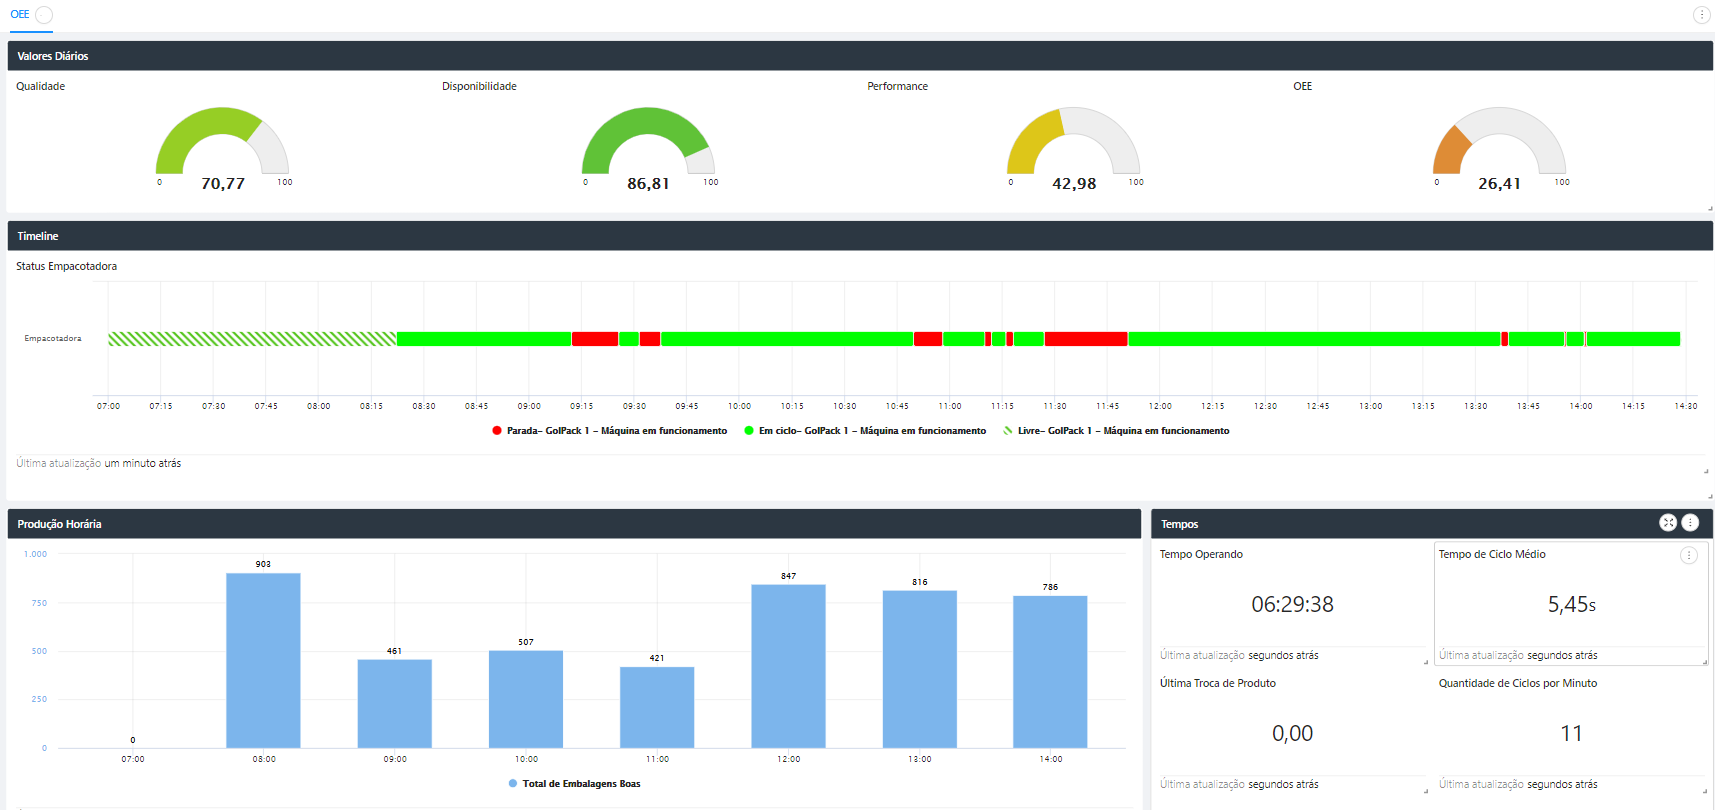Image resolution: width=1715 pixels, height=810 pixels.
Task: Click the Empacotadora row label in timeline
Action: (x=53, y=338)
